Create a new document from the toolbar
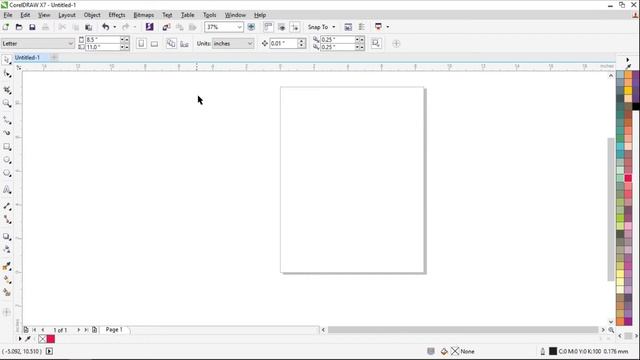The width and height of the screenshot is (640, 360). (x=6, y=27)
